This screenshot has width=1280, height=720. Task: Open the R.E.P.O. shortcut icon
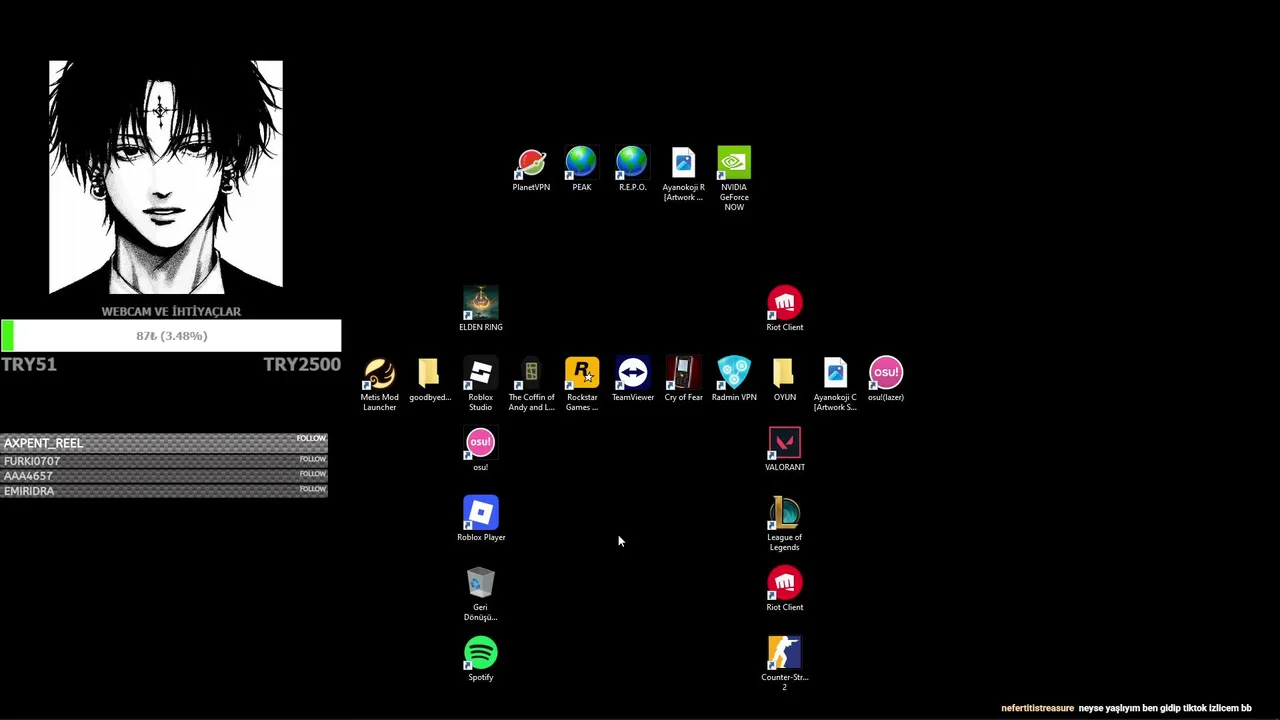(x=632, y=169)
